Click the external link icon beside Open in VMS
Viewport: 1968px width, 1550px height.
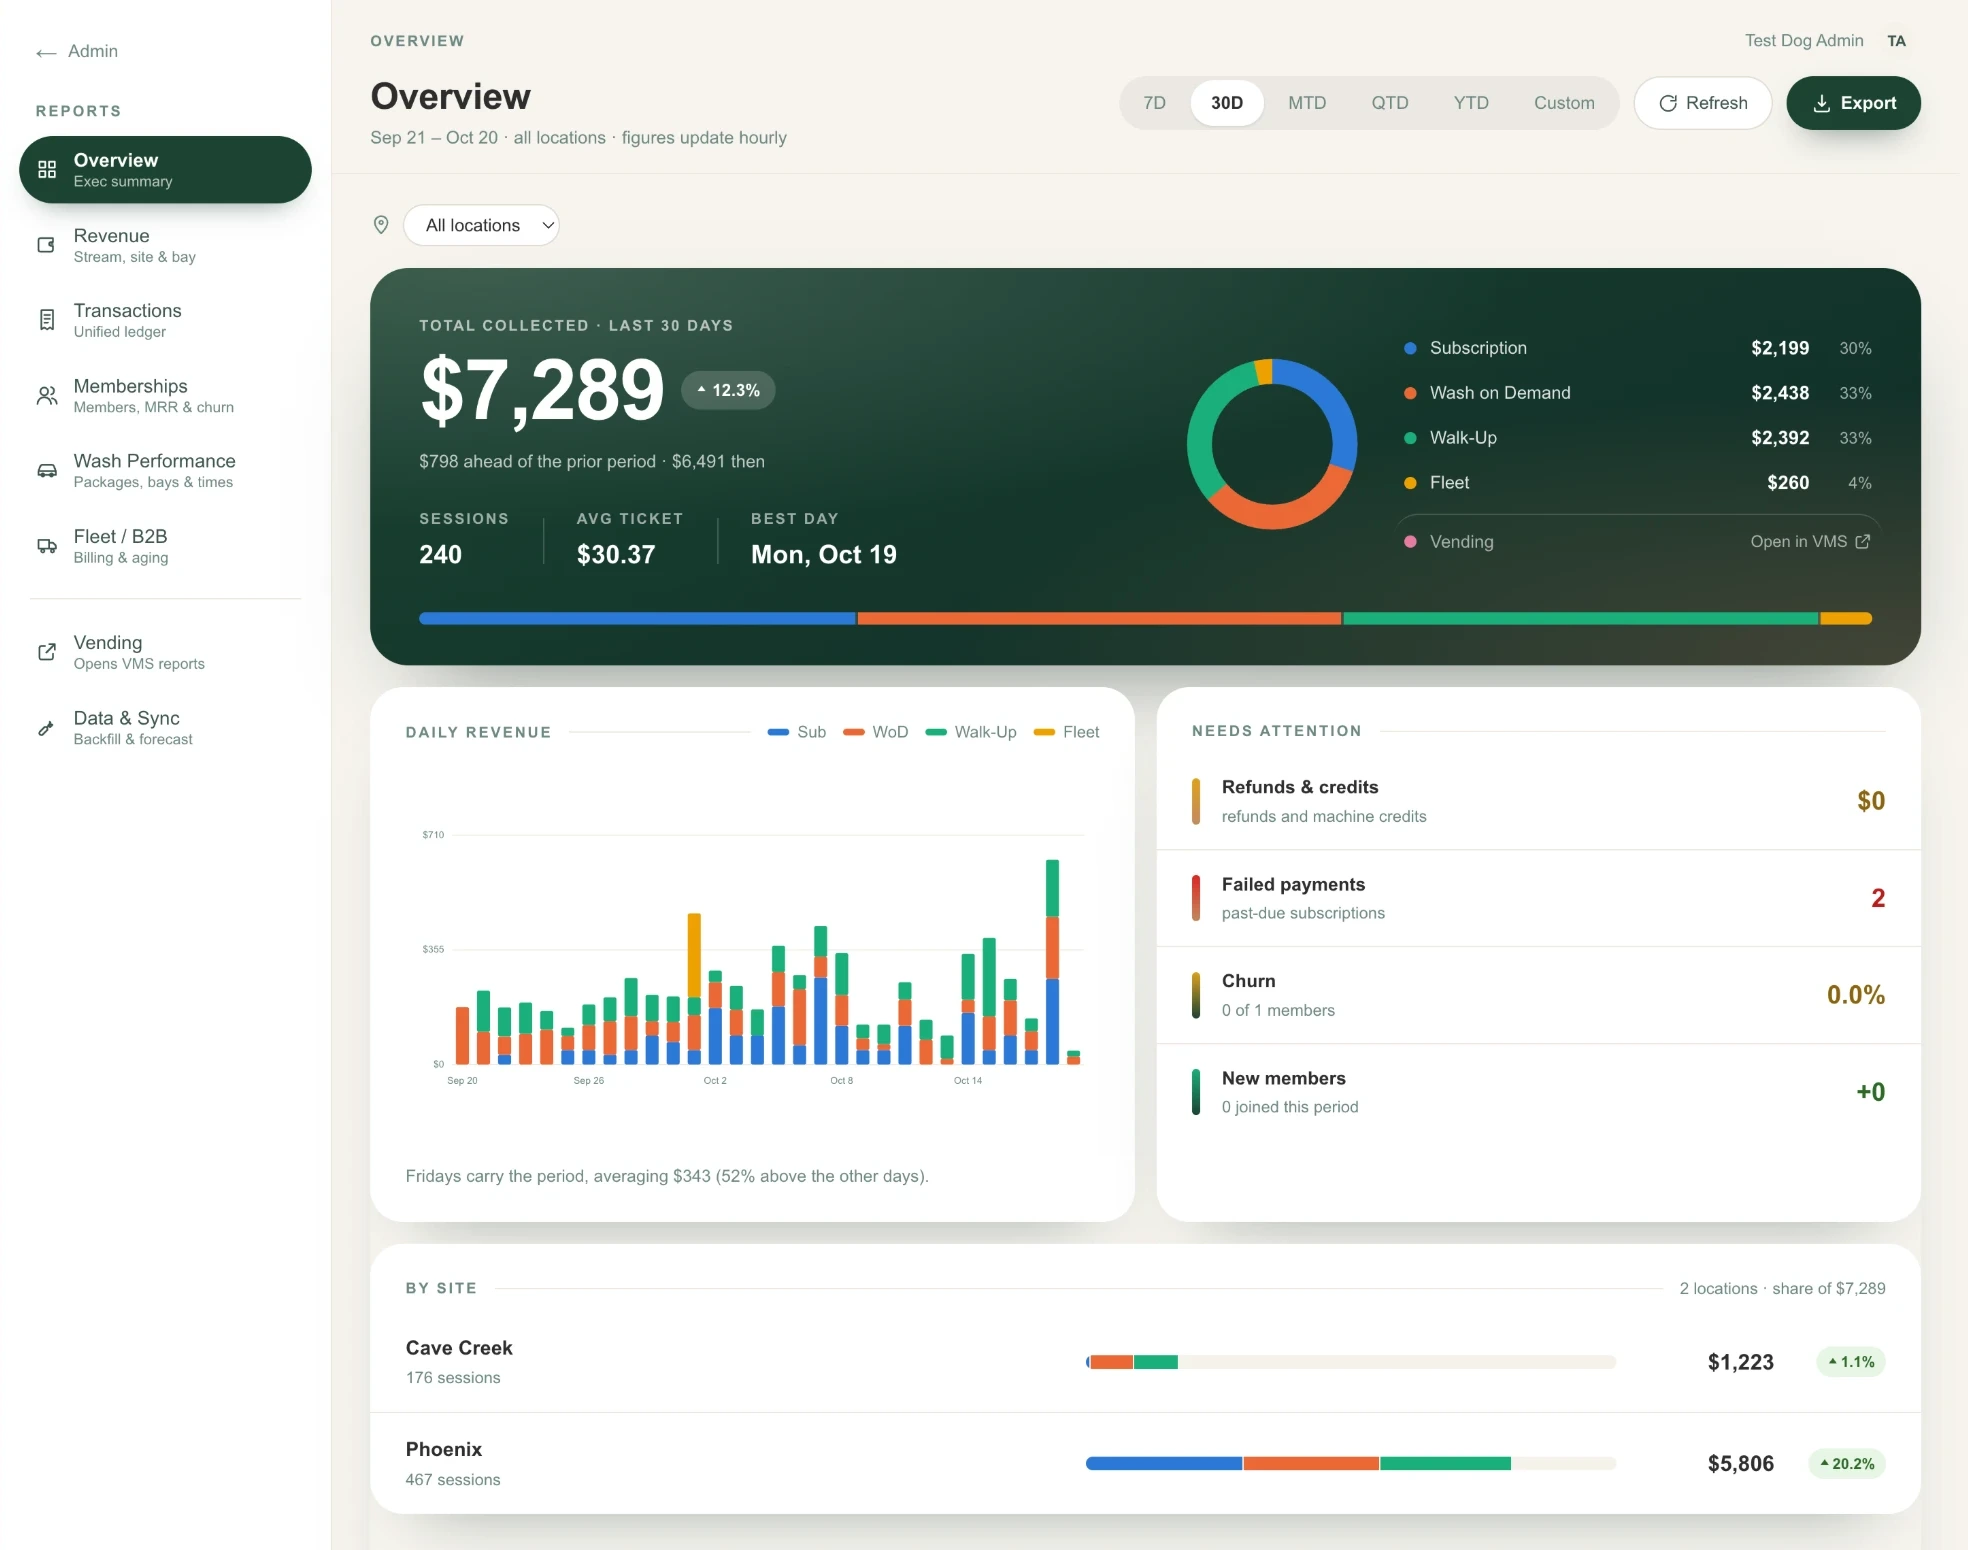(x=1863, y=541)
